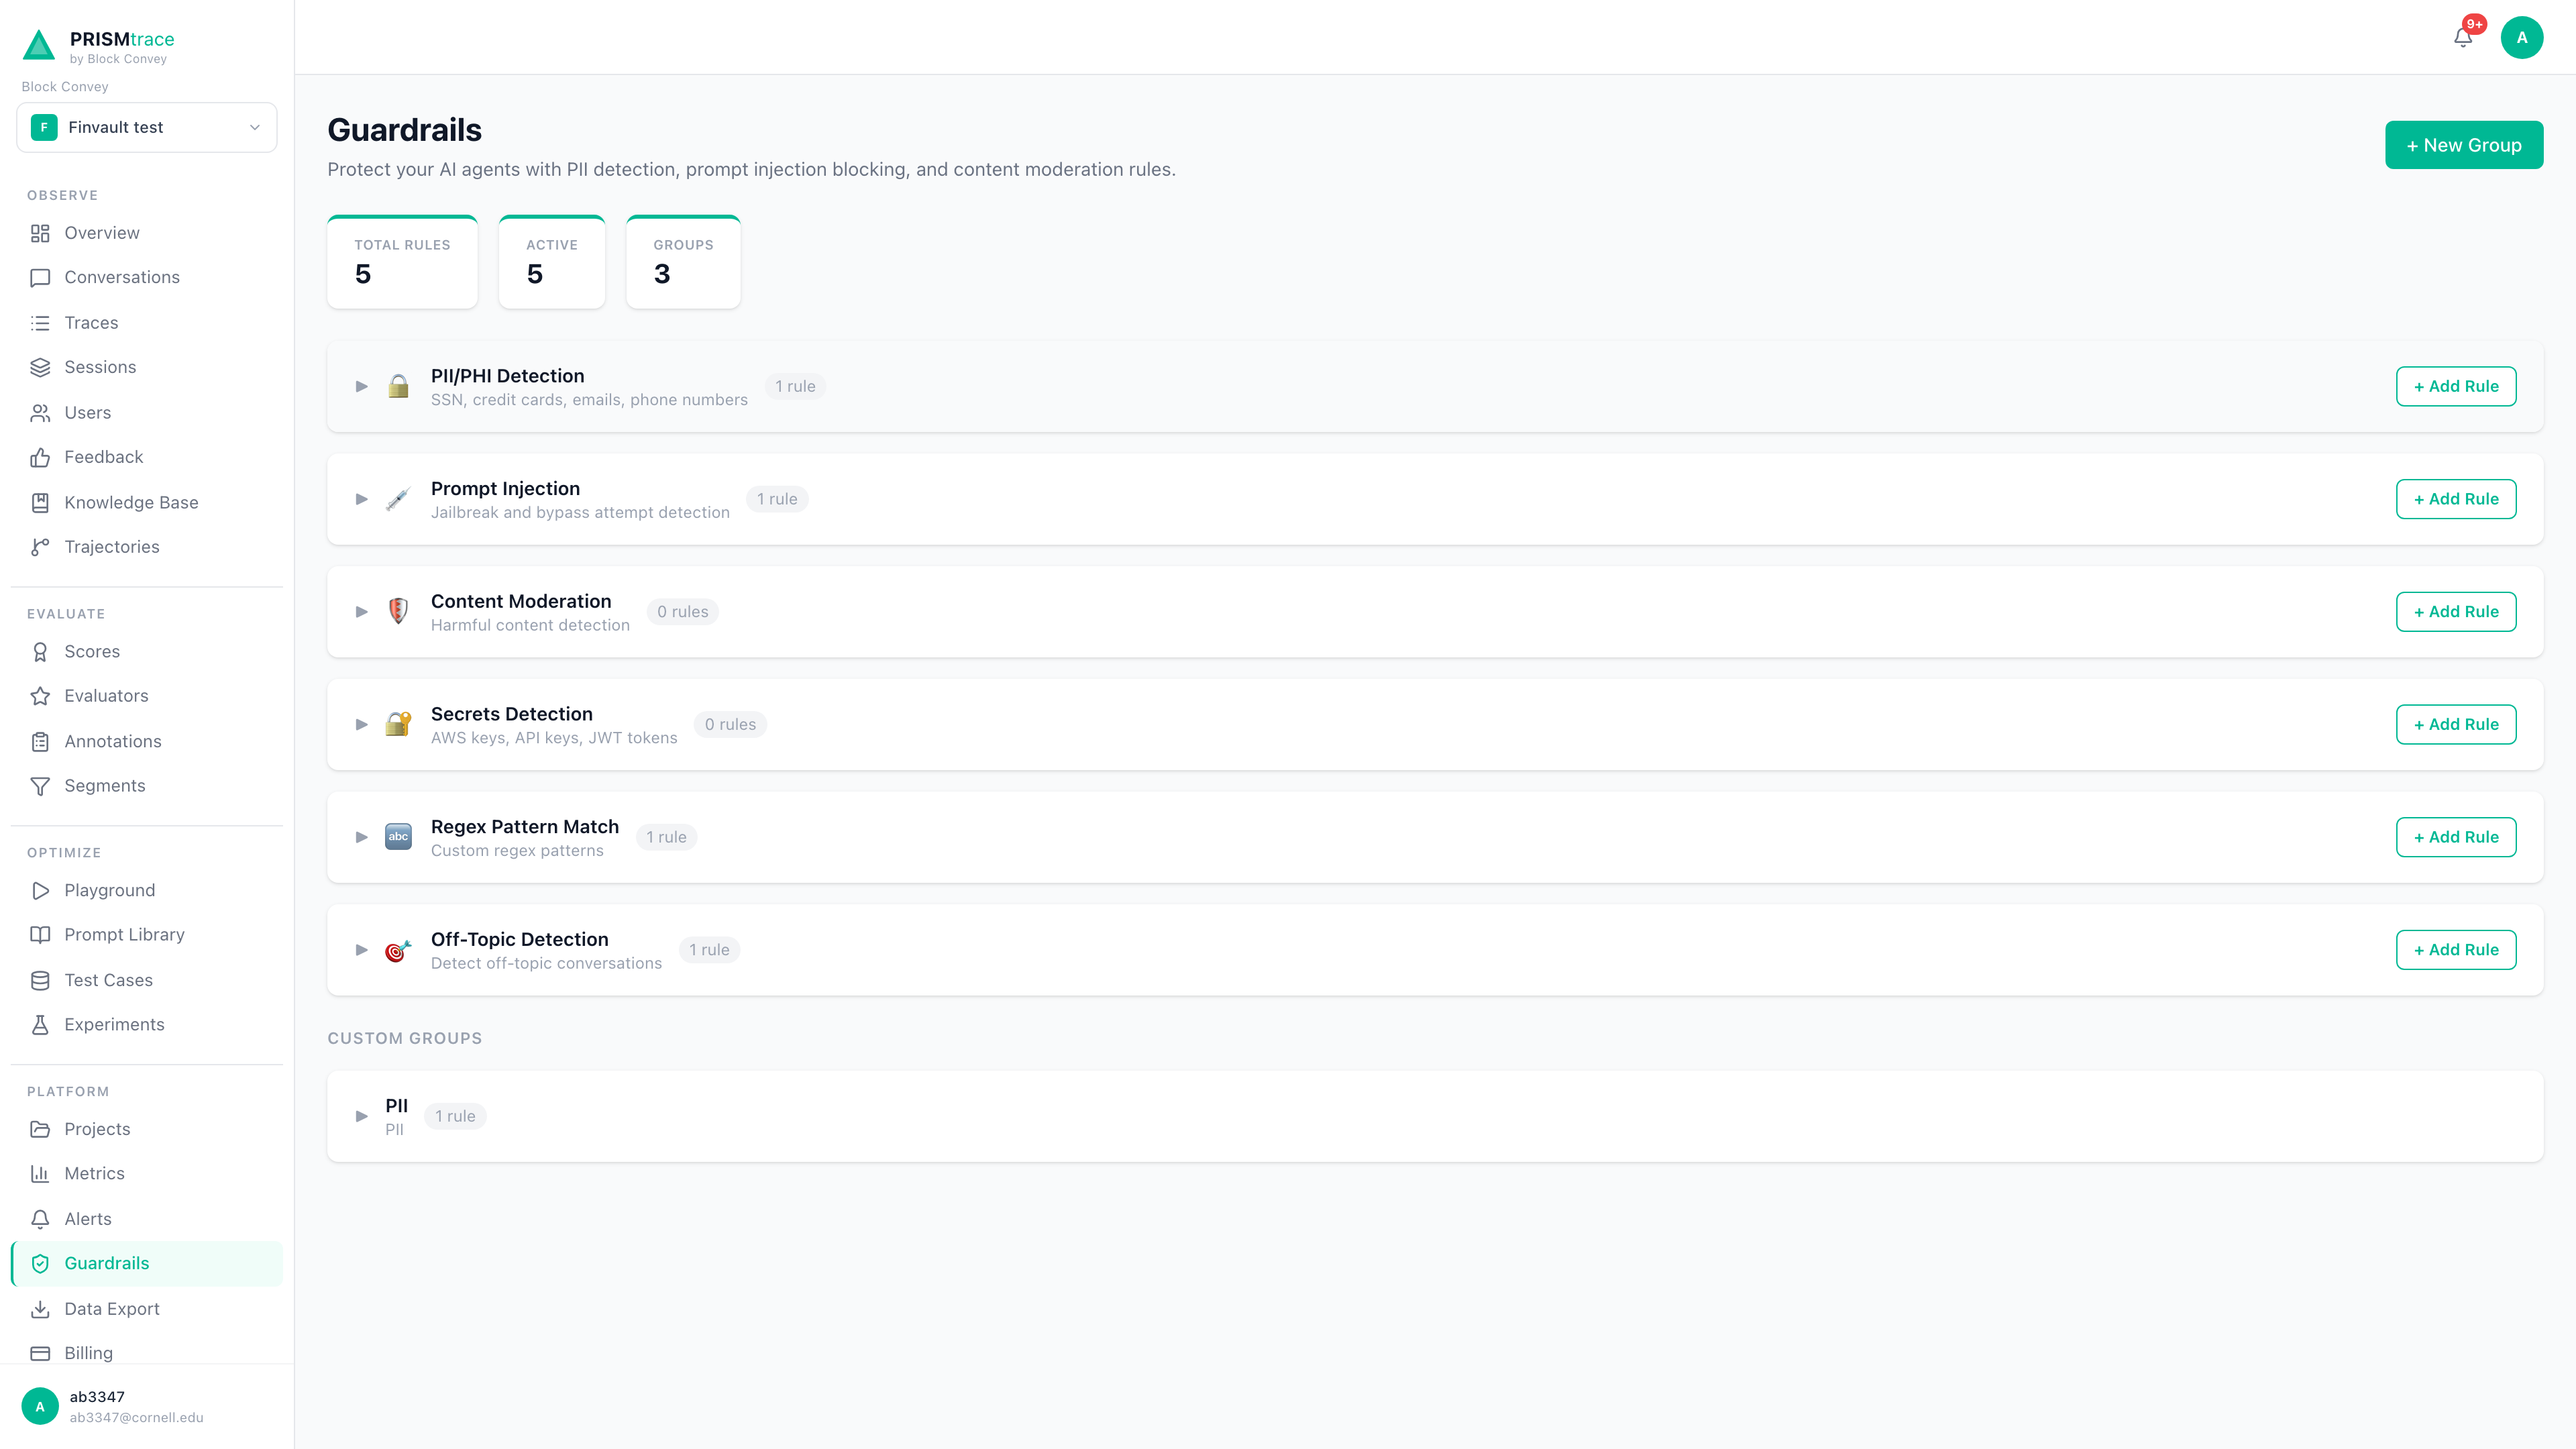The width and height of the screenshot is (2576, 1449).
Task: Add Rule to Off-Topic Detection
Action: (2456, 950)
